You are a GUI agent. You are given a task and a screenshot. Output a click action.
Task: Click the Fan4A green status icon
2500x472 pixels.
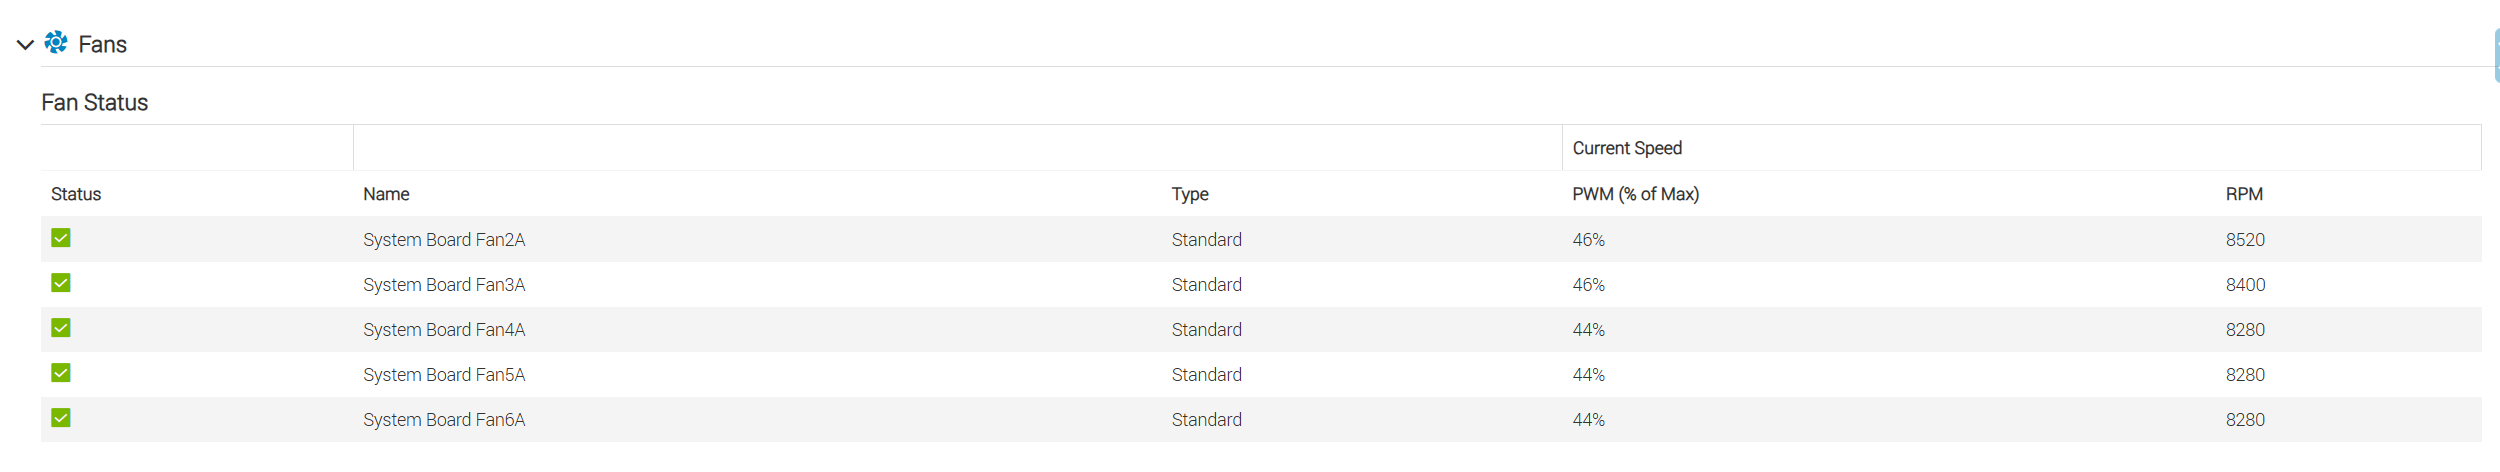61,328
